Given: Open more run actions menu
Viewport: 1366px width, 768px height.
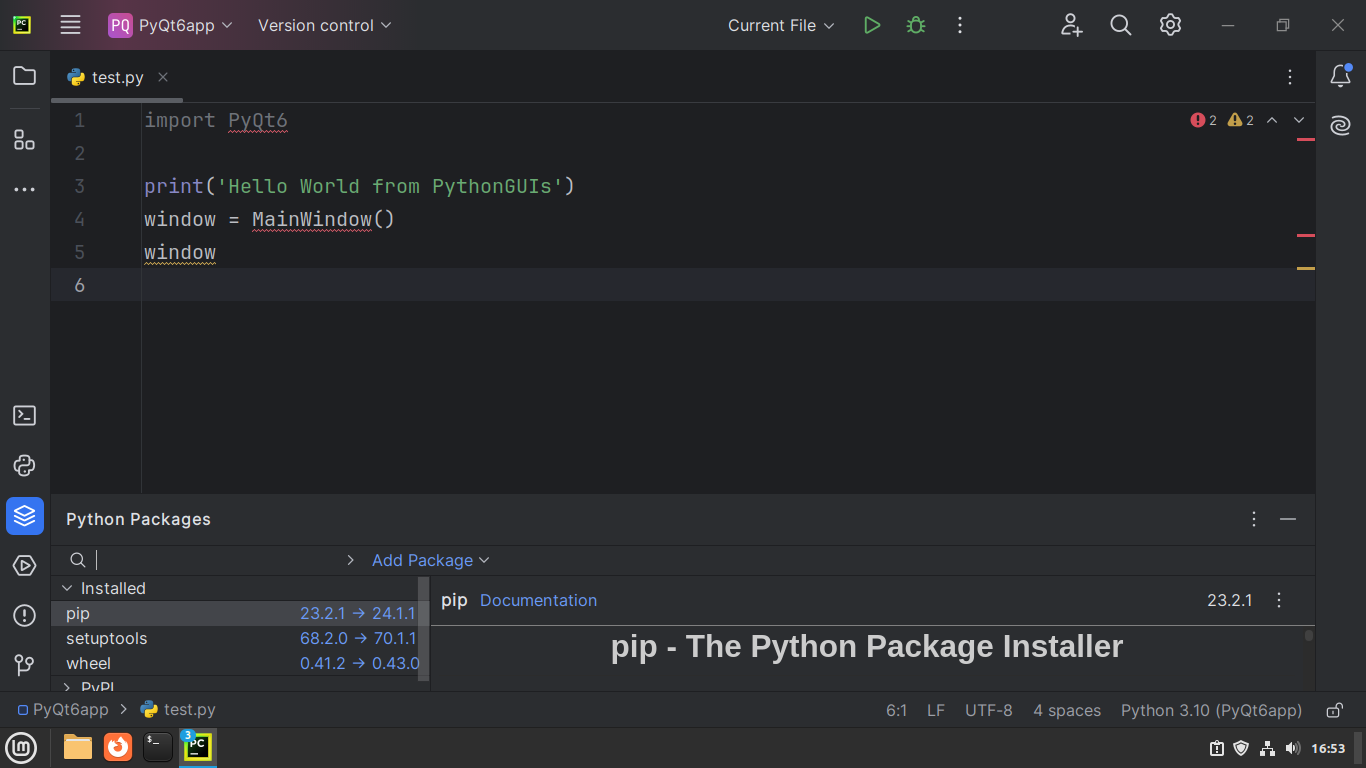Looking at the screenshot, I should [960, 25].
